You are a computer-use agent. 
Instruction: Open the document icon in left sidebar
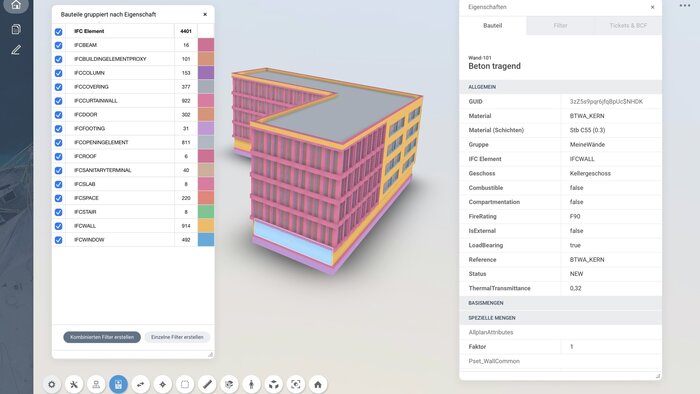click(16, 29)
